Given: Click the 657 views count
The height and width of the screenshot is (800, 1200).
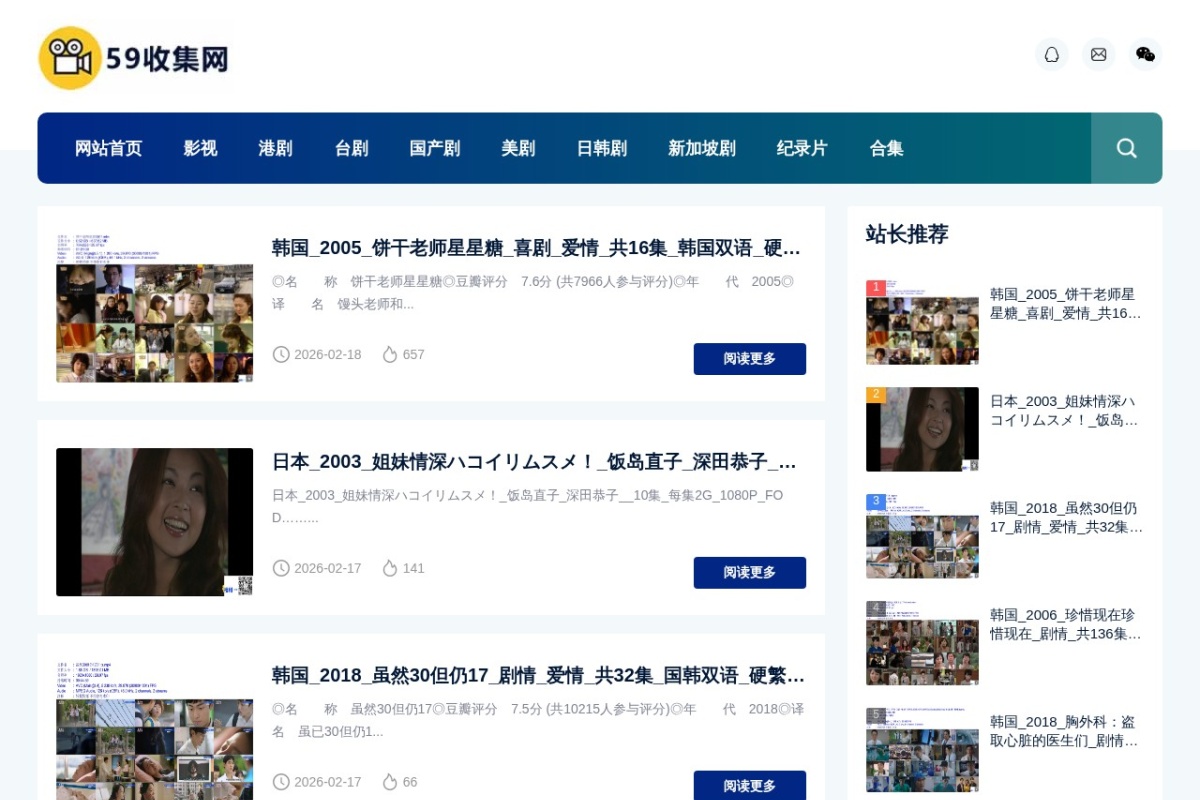Looking at the screenshot, I should pyautogui.click(x=414, y=355).
